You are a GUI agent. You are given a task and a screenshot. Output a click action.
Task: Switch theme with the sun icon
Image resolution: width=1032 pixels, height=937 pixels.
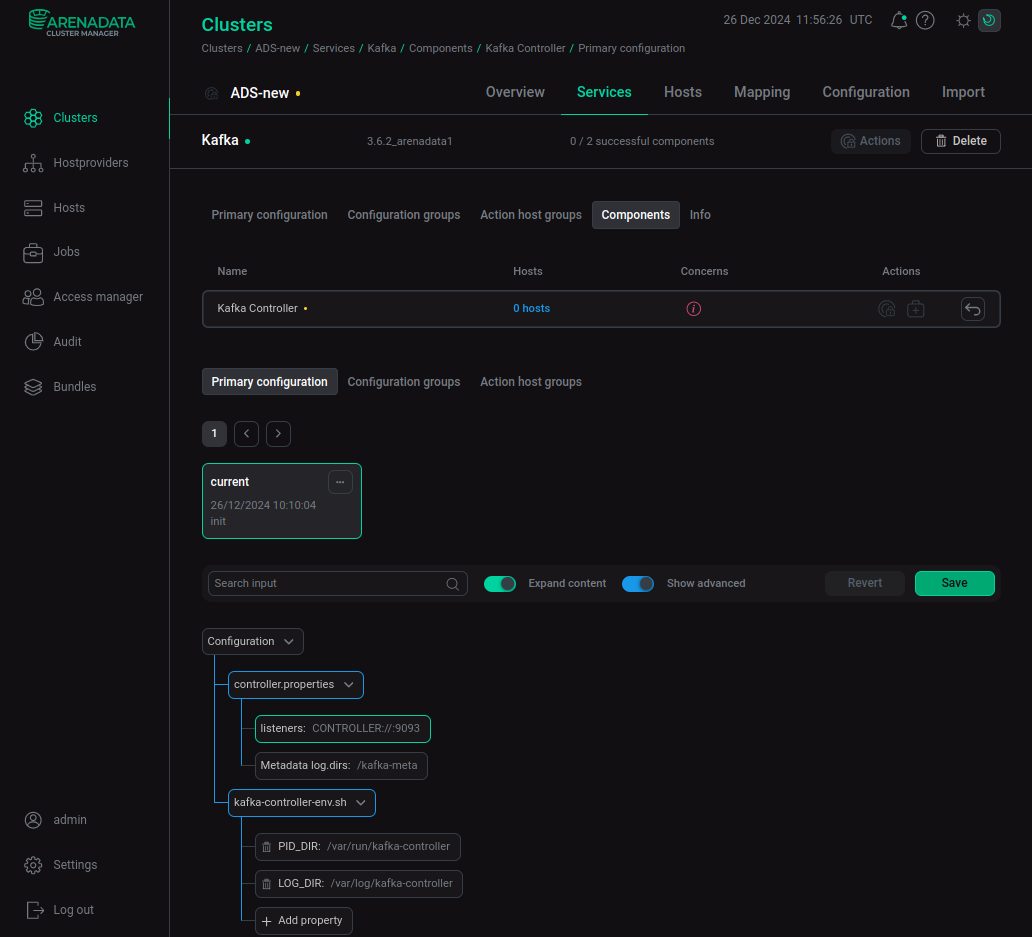[x=963, y=20]
